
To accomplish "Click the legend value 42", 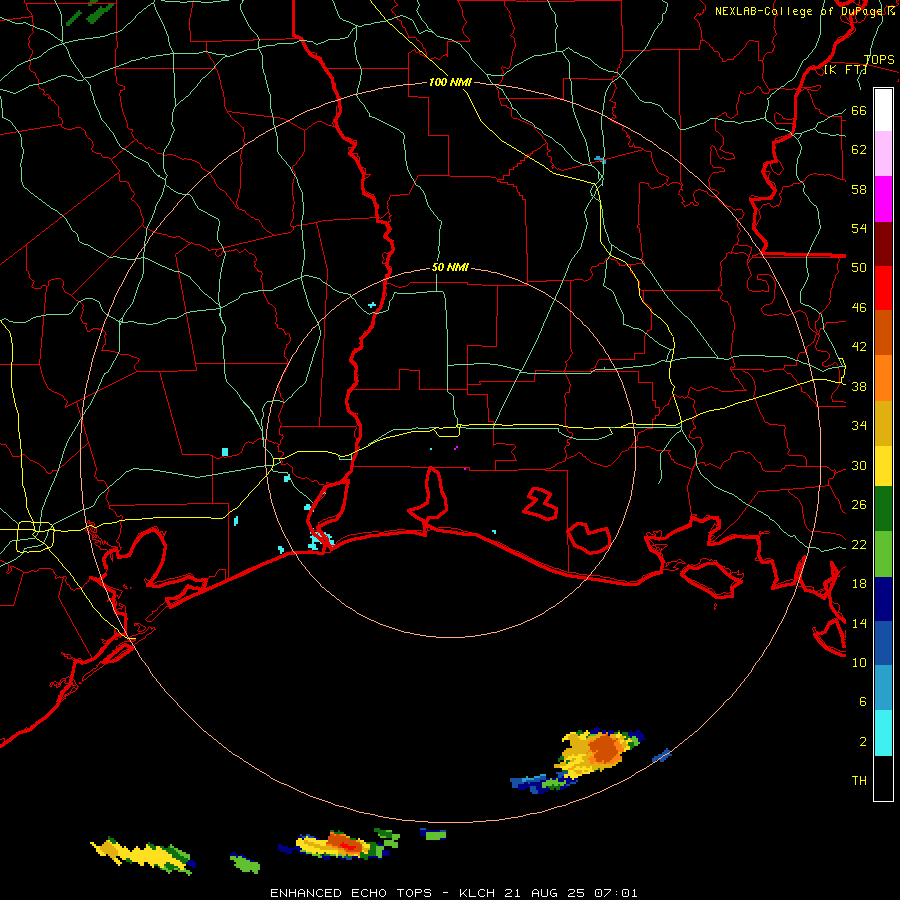I will pos(859,347).
